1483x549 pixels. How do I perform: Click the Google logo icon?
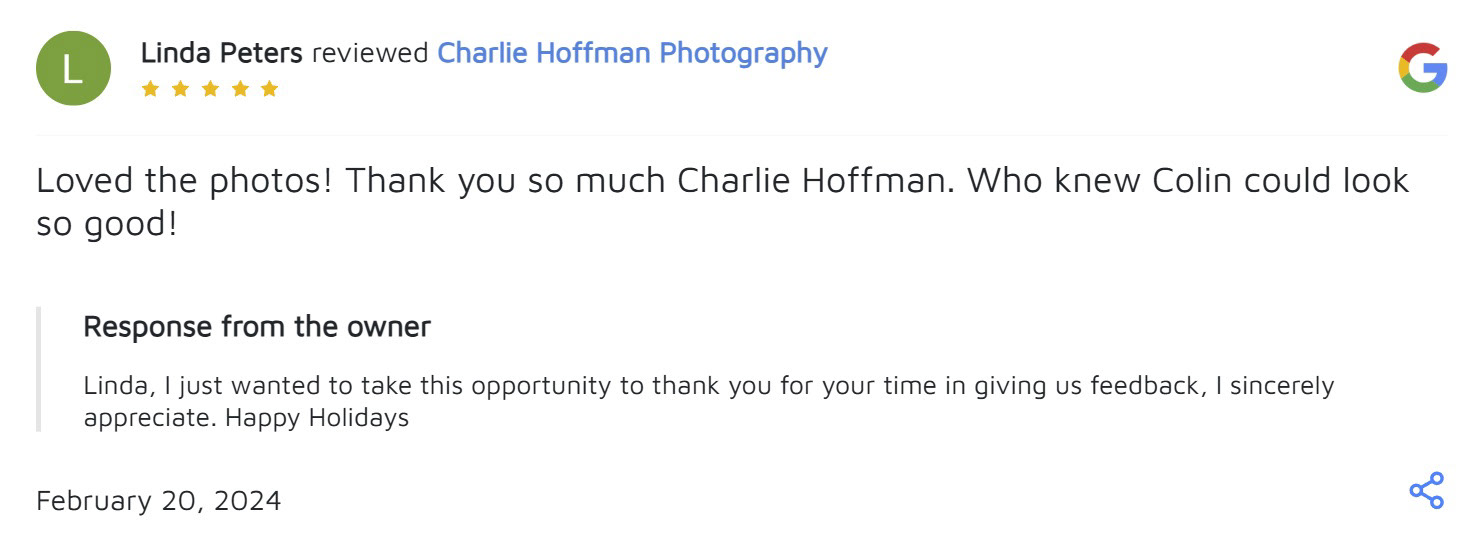click(x=1422, y=68)
